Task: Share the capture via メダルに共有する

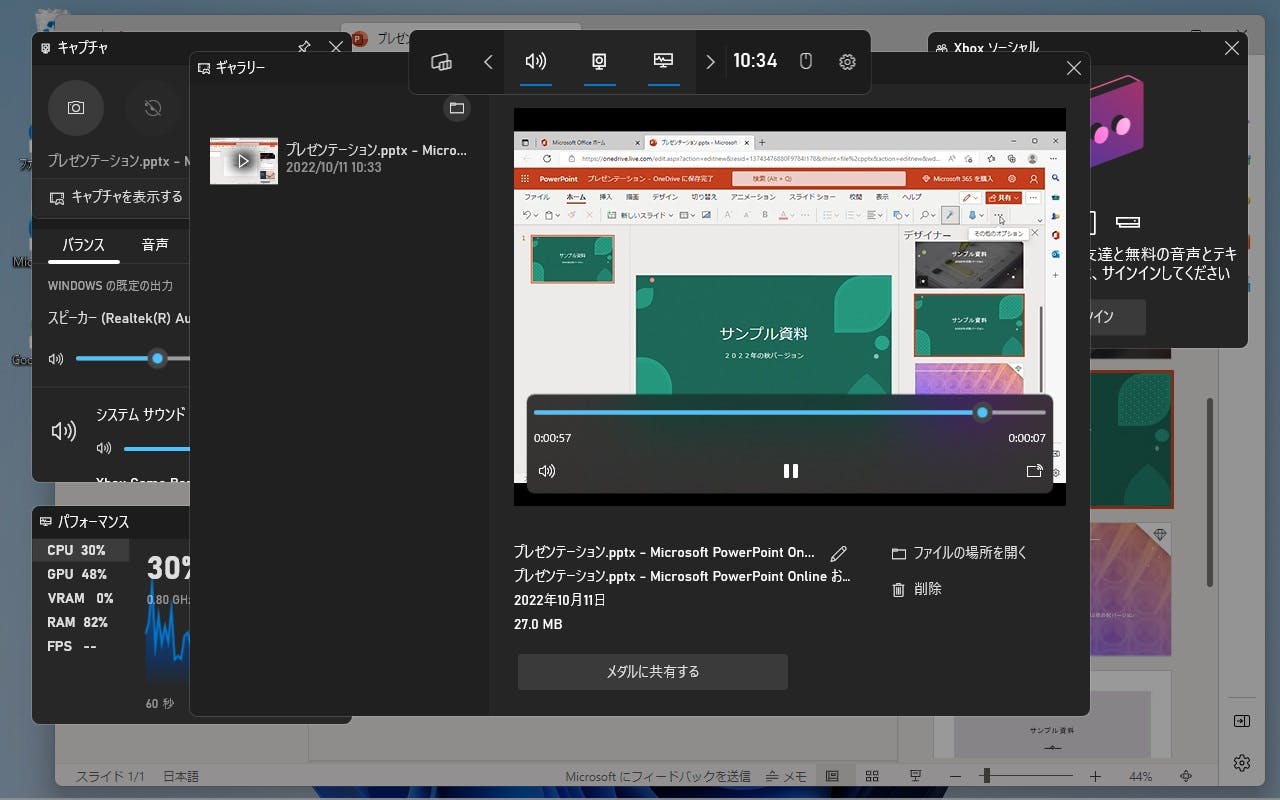Action: pos(652,672)
